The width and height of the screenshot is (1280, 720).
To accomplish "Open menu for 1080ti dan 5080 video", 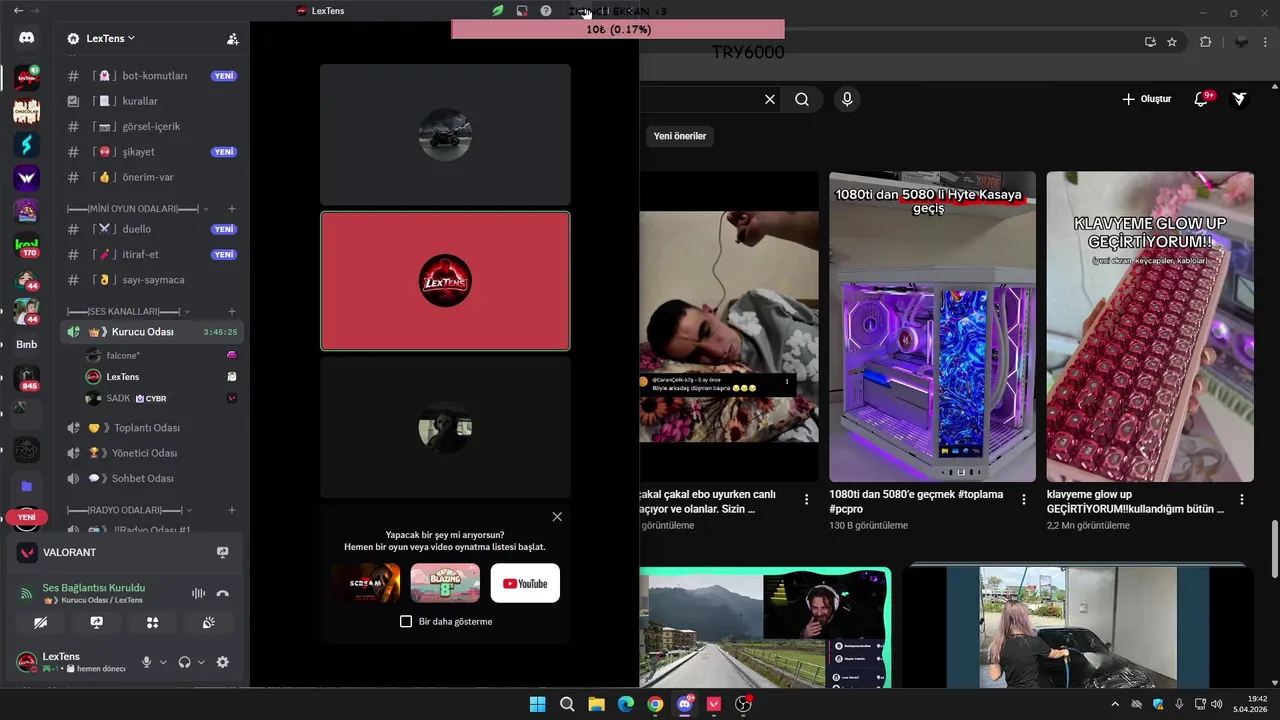I will coord(1024,499).
